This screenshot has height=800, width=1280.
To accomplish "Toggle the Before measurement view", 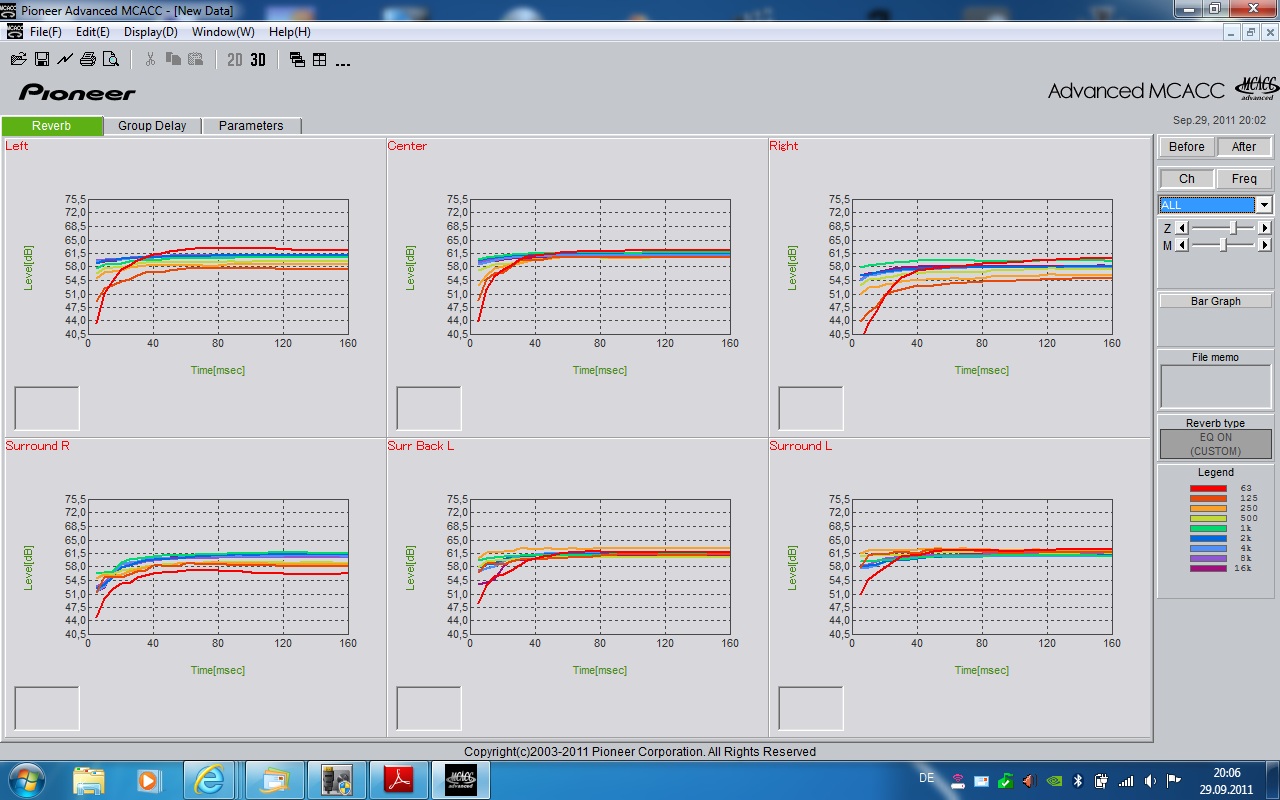I will [x=1186, y=147].
